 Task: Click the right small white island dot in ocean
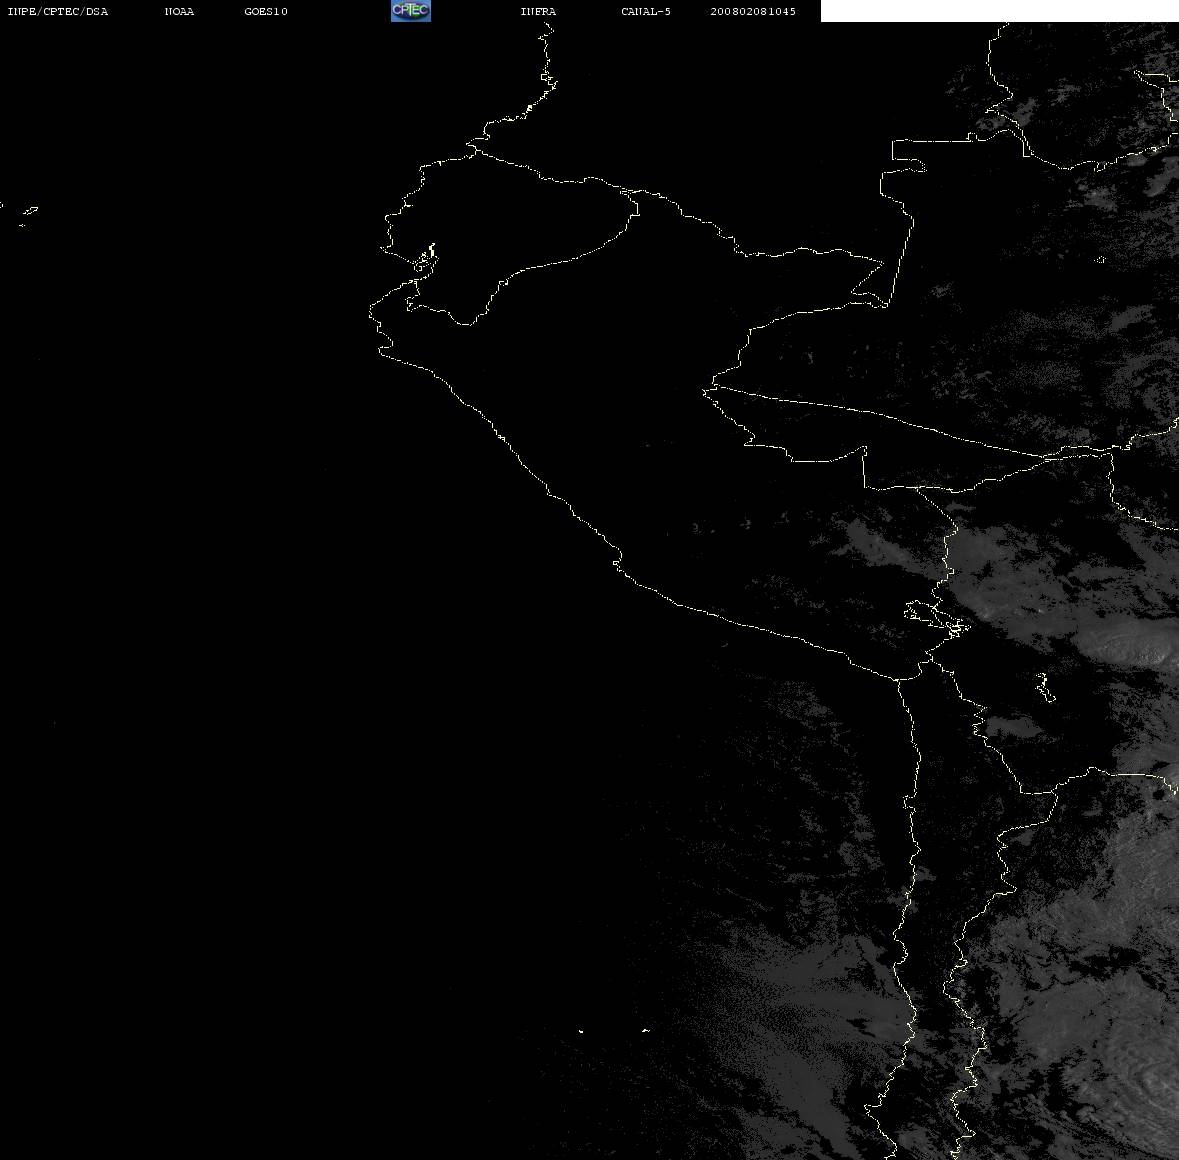point(646,1030)
